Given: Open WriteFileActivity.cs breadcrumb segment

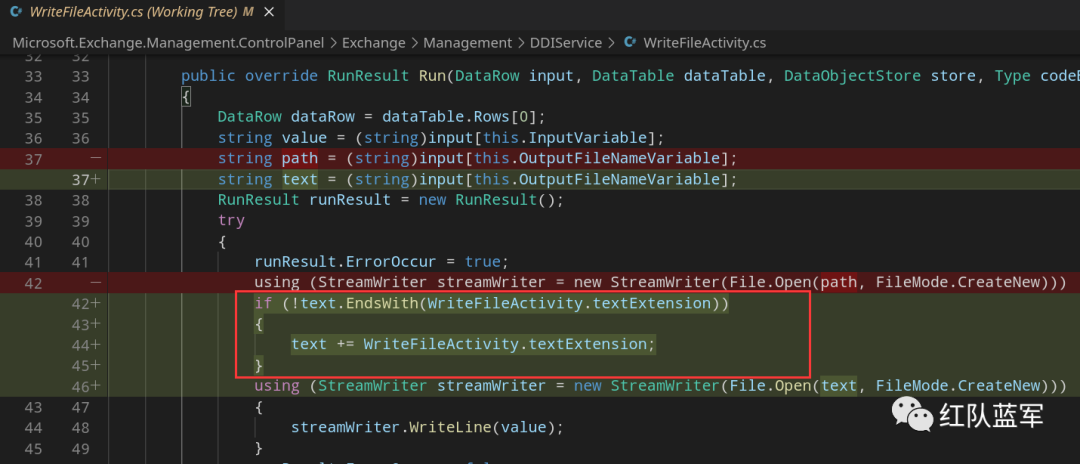Looking at the screenshot, I should (705, 43).
